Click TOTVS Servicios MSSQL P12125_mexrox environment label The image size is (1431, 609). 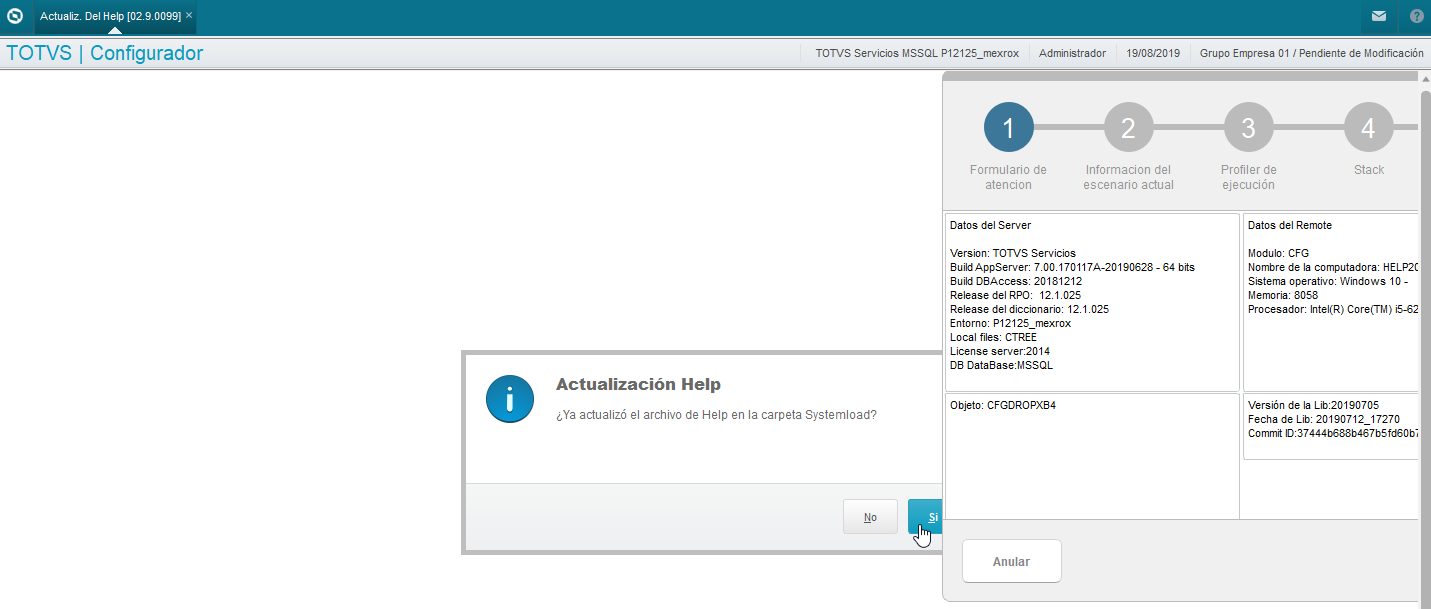point(917,53)
